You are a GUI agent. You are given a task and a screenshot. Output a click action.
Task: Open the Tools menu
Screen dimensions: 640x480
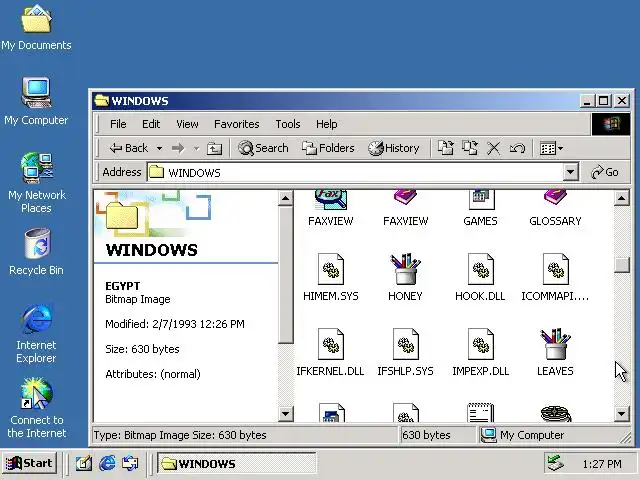pyautogui.click(x=288, y=124)
